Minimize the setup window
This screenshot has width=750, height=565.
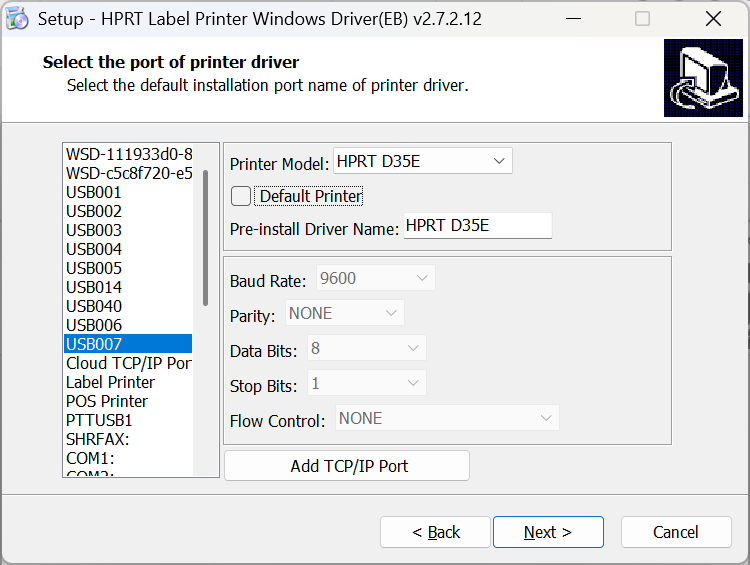click(x=573, y=18)
